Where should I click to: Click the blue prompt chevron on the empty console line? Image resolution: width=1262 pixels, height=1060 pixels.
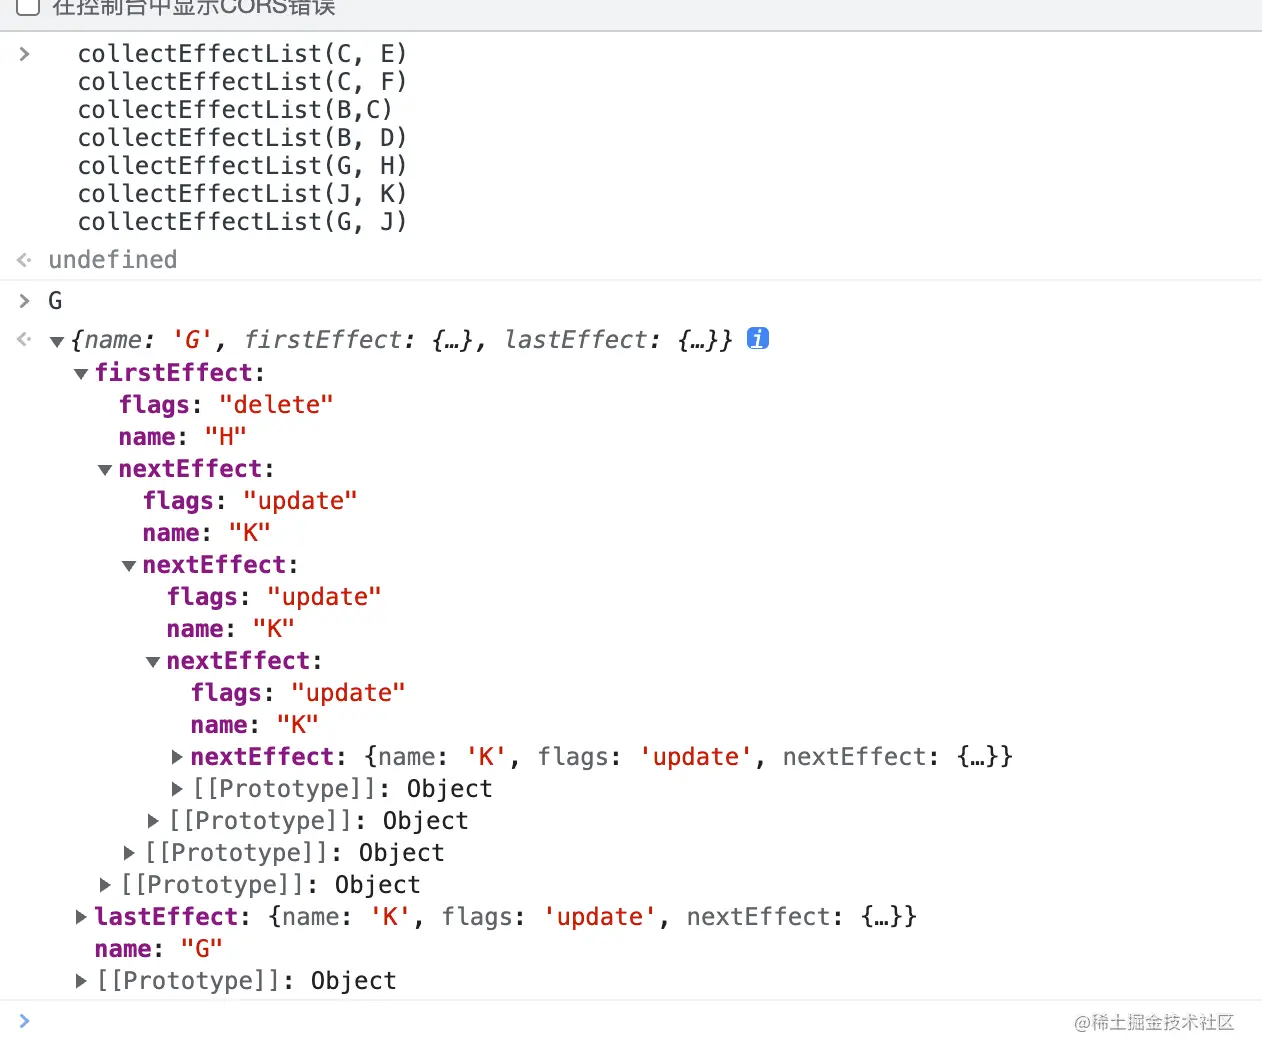25,1021
